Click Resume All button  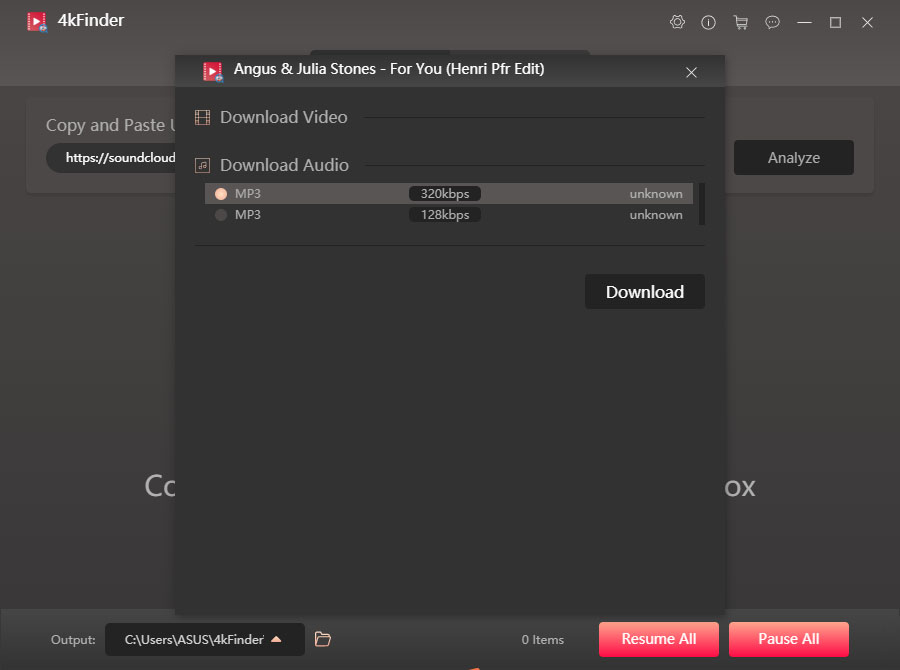[659, 639]
